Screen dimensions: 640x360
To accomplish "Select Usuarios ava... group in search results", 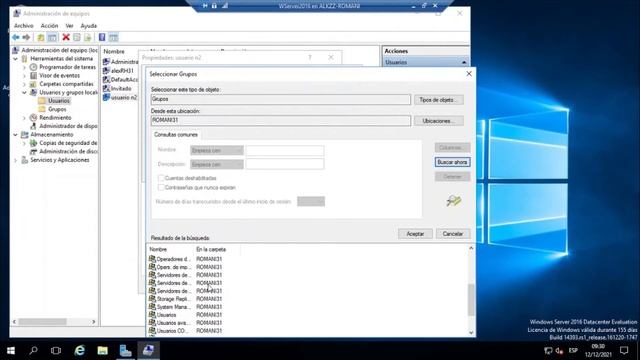I will click(173, 323).
